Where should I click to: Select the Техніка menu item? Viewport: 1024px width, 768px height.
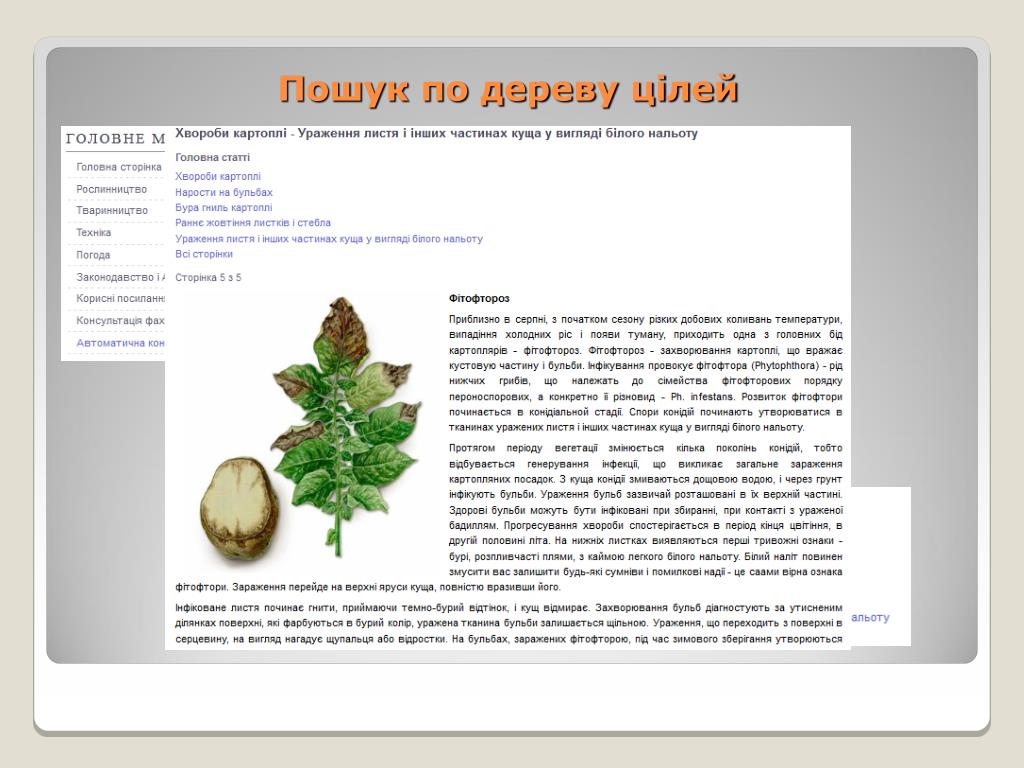93,232
